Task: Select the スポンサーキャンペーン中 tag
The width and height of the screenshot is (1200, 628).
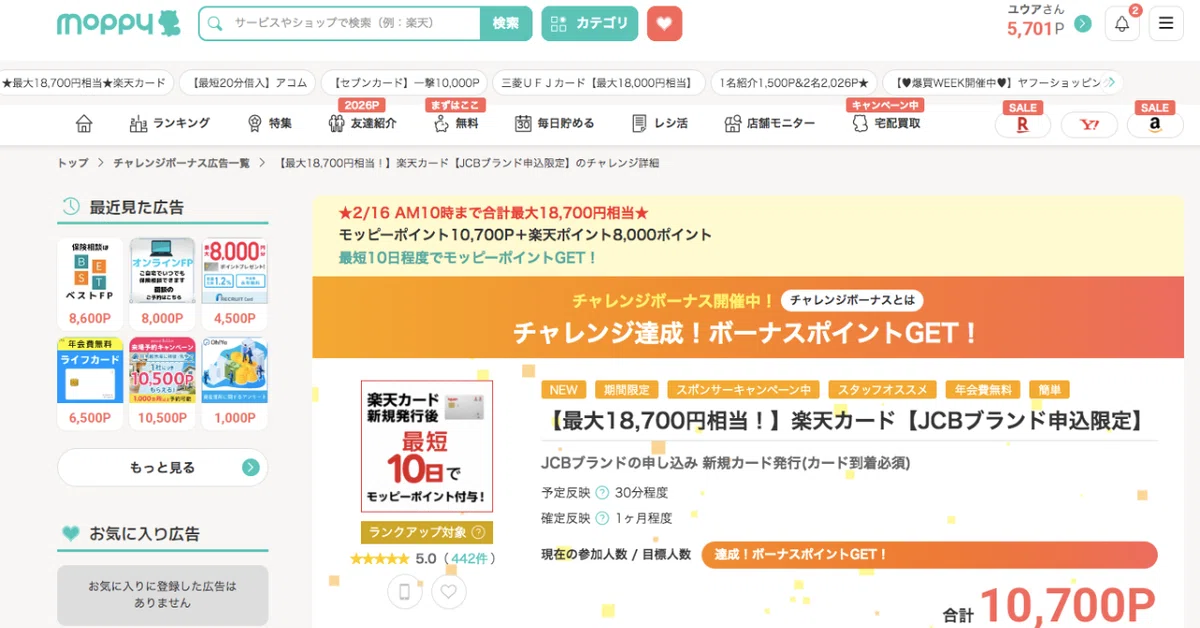Action: point(744,390)
